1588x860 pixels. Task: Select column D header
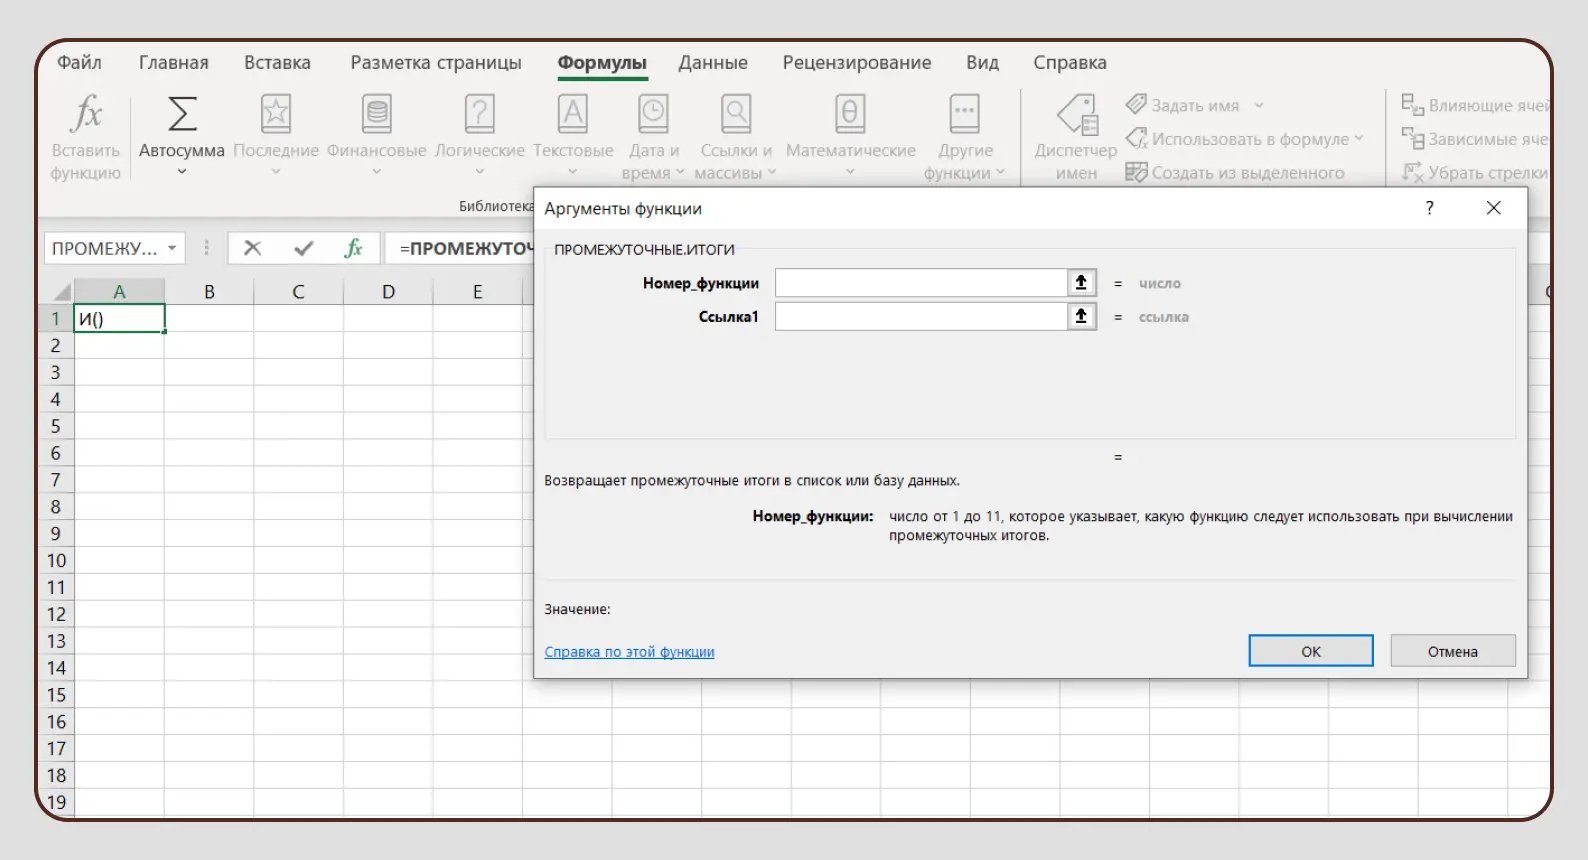388,292
